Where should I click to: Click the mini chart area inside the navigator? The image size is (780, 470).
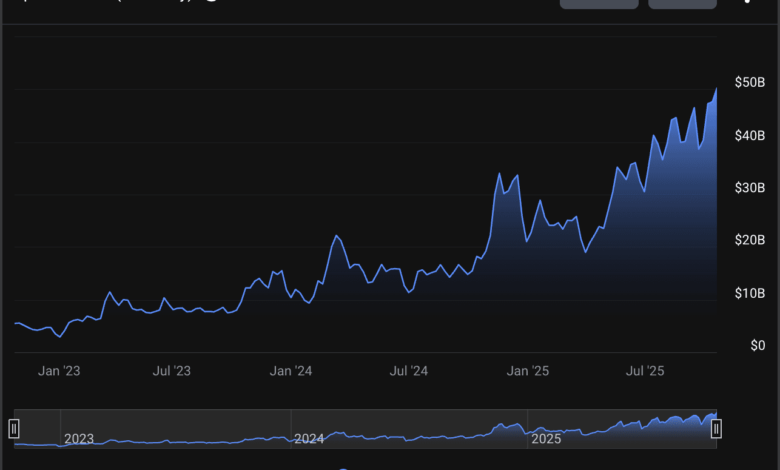pyautogui.click(x=400, y=430)
